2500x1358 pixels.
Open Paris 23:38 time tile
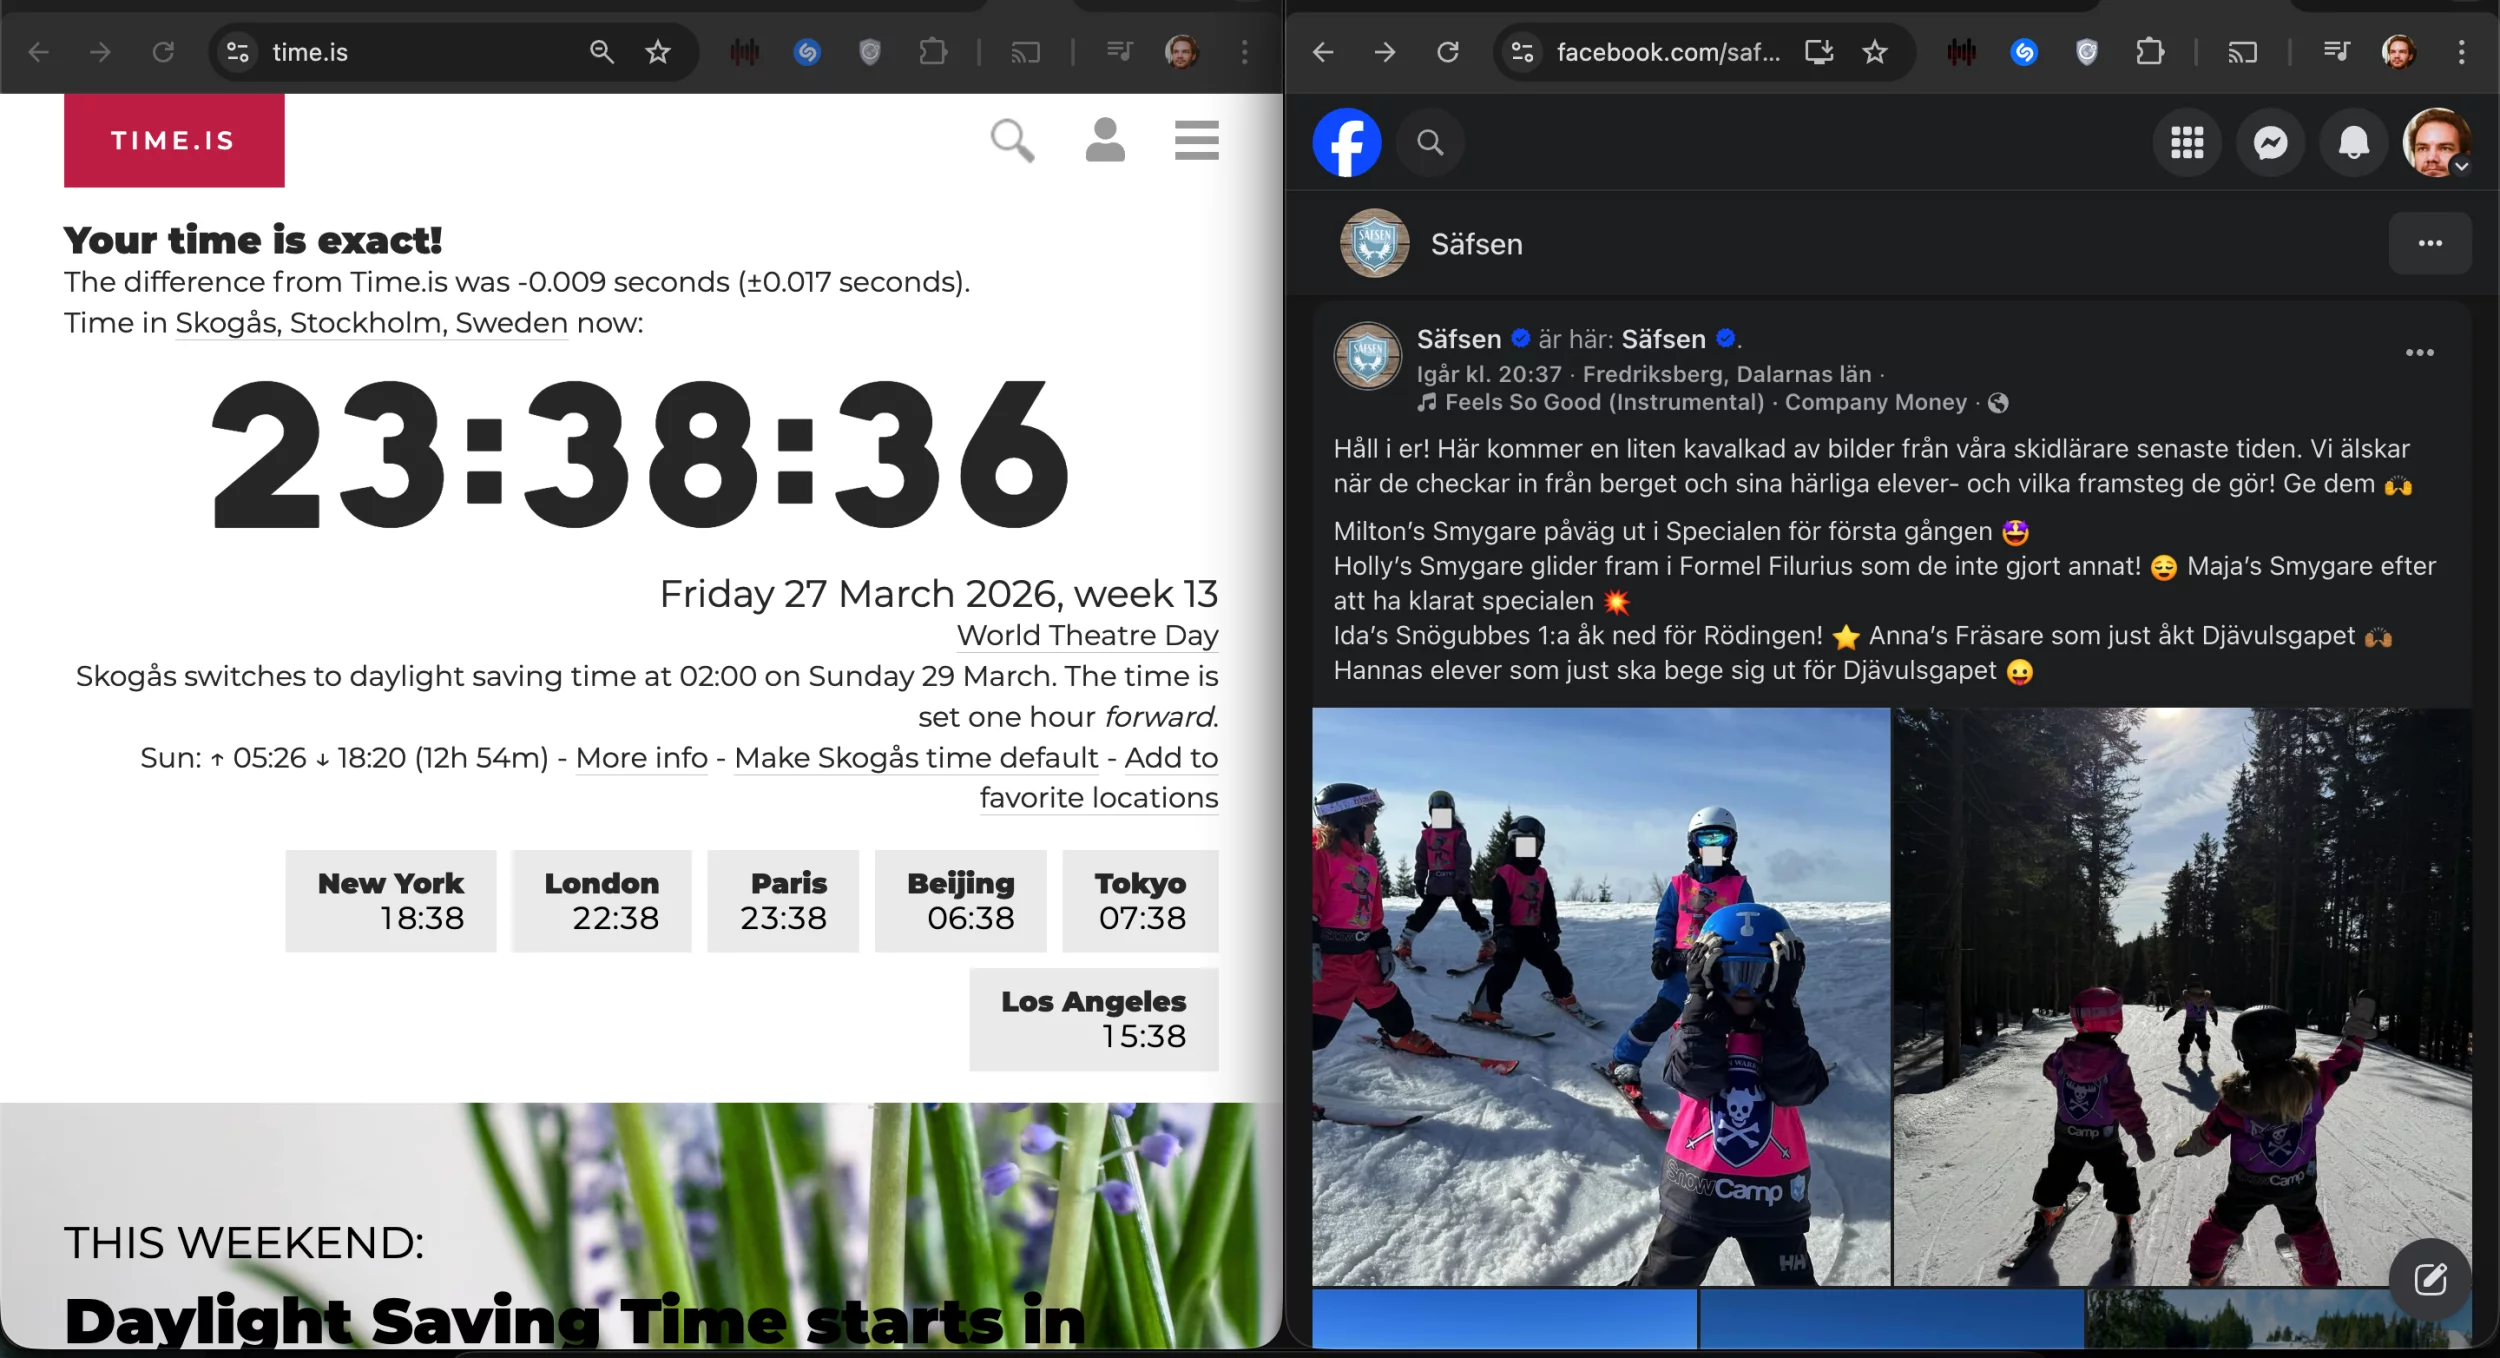[x=783, y=901]
